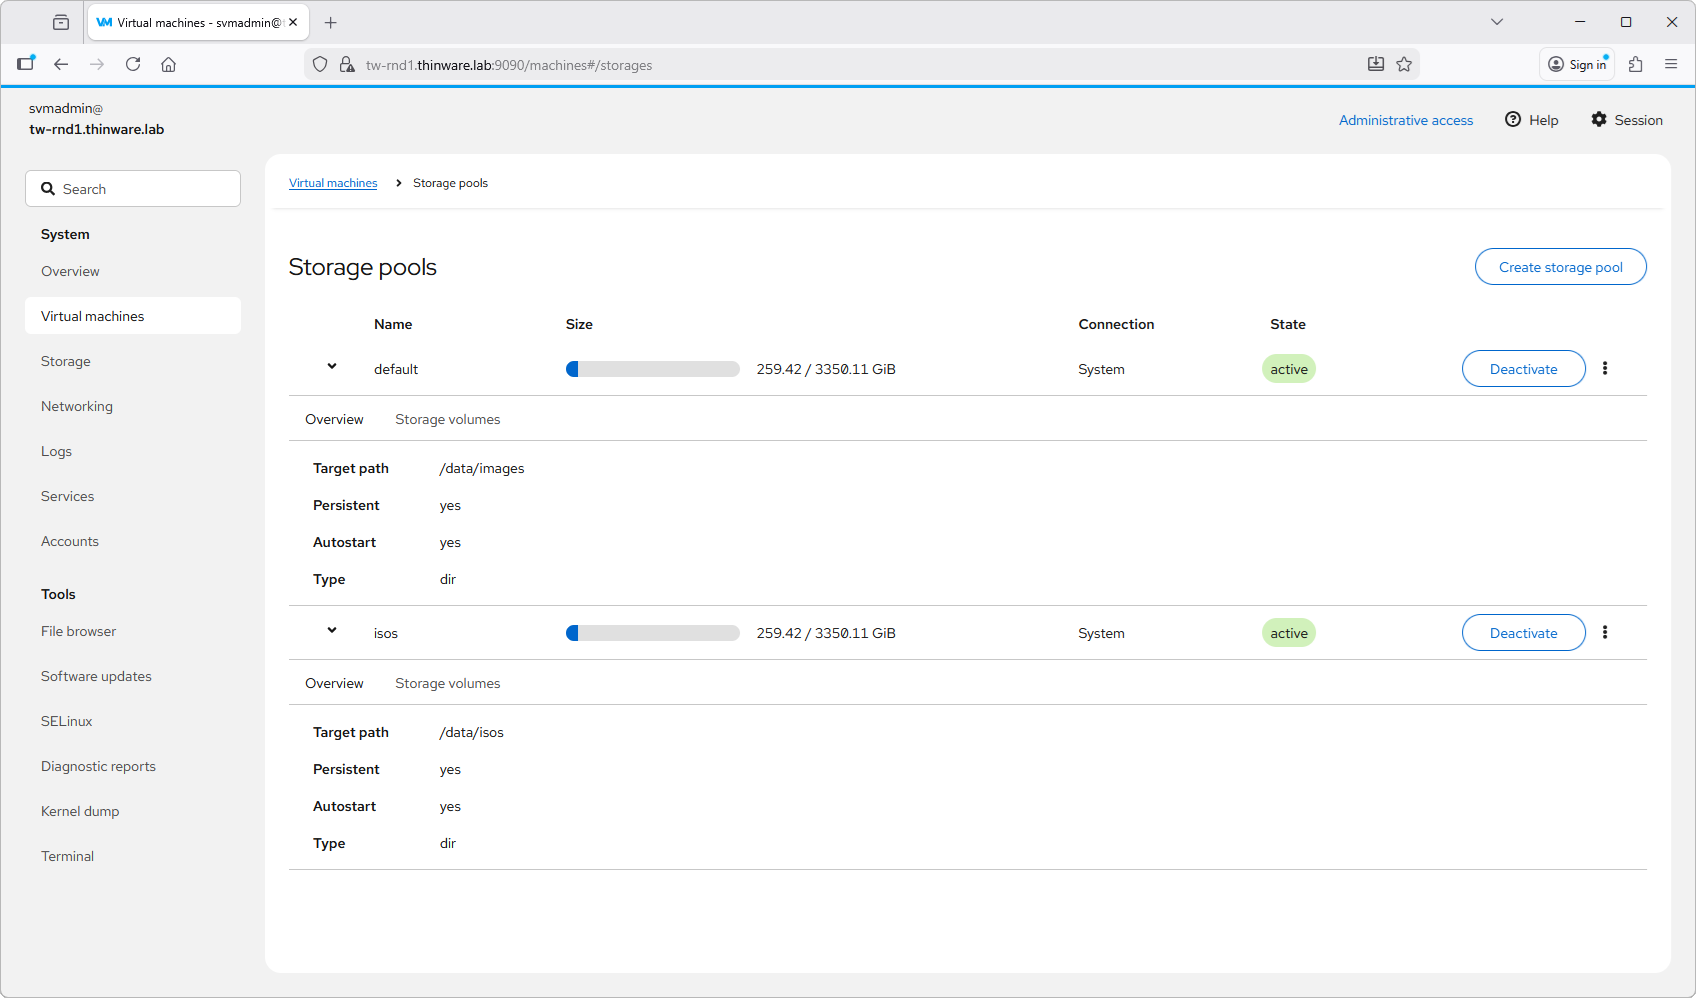
Task: Open list all tabs dropdown arrow
Action: pyautogui.click(x=1497, y=22)
